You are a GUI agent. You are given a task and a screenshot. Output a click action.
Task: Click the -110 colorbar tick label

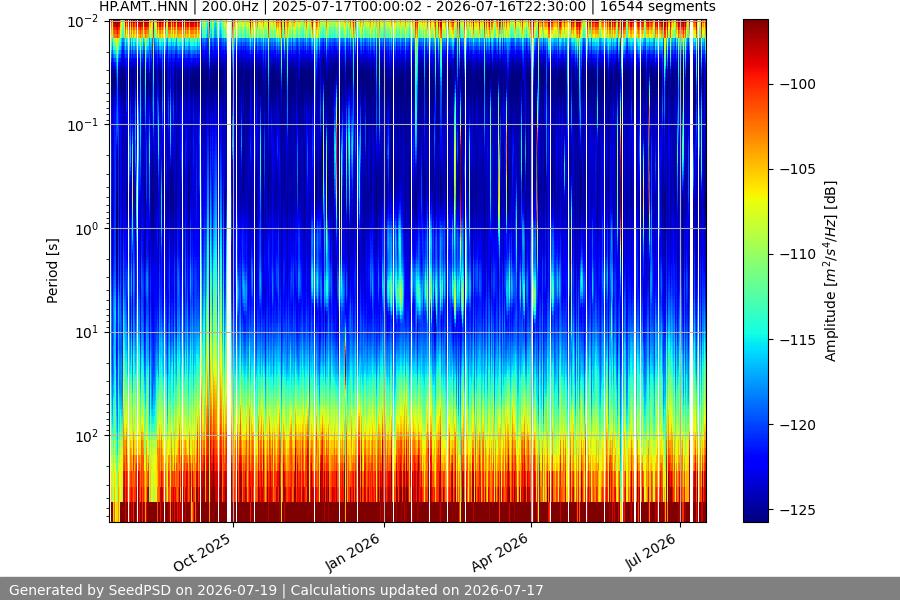click(x=798, y=254)
